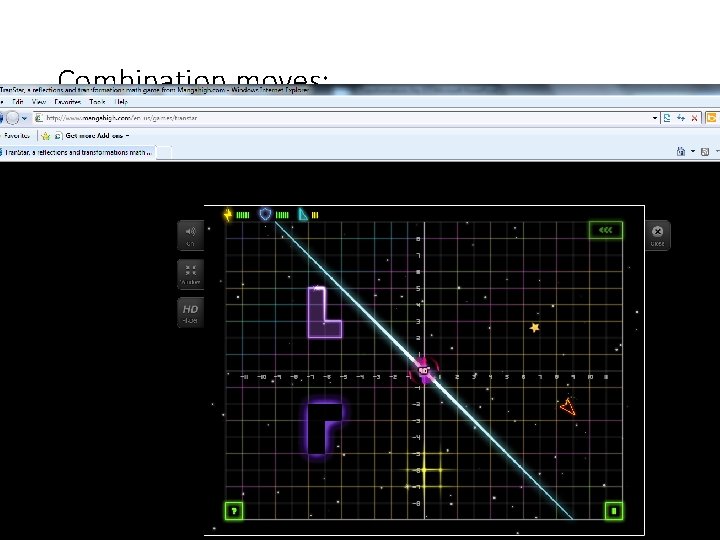Screen dimensions: 720x540
Task: Click the orange arrow-shaped enemy ship
Action: pos(568,407)
